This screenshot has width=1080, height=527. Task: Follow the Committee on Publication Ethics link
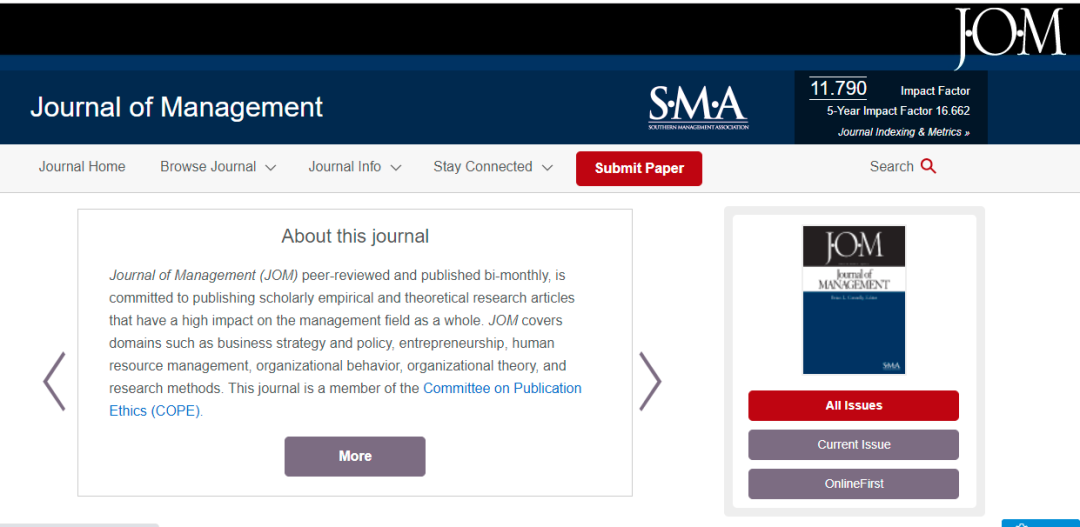coord(501,388)
